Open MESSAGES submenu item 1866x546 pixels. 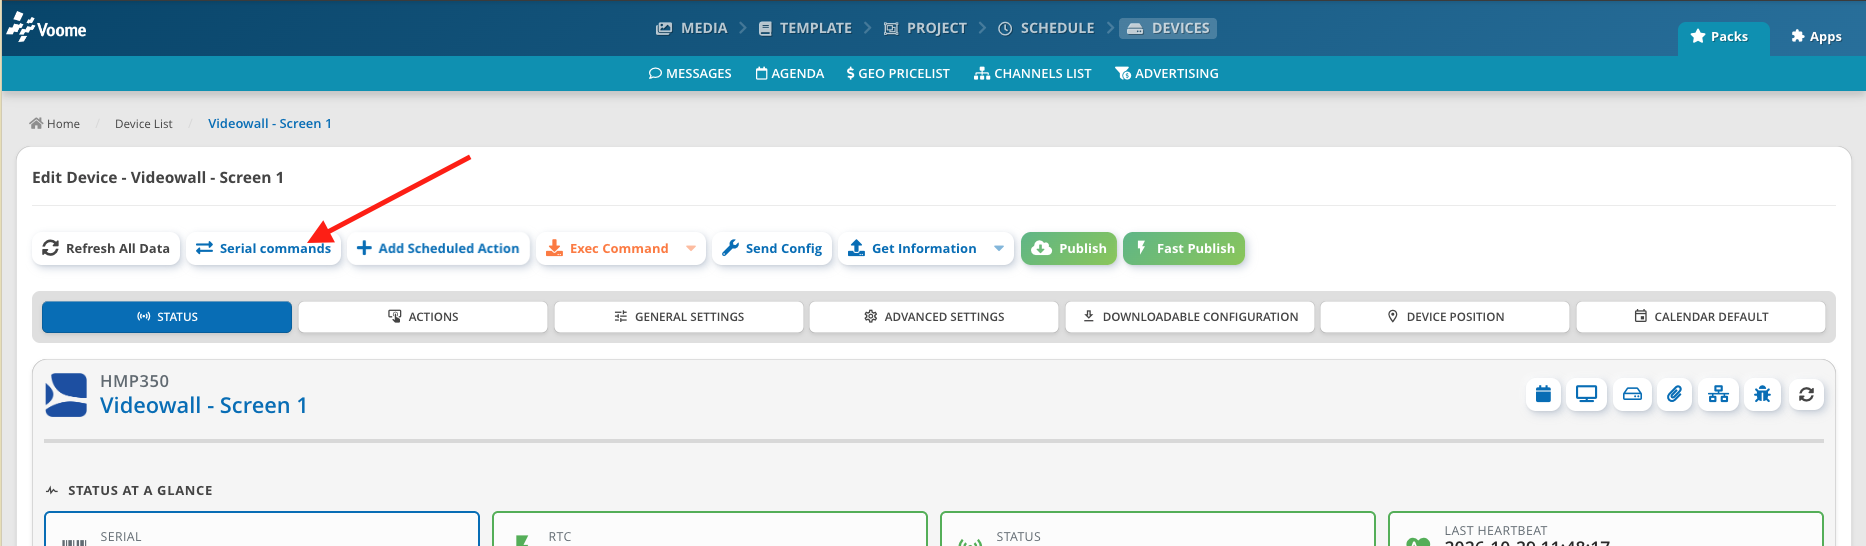(690, 74)
